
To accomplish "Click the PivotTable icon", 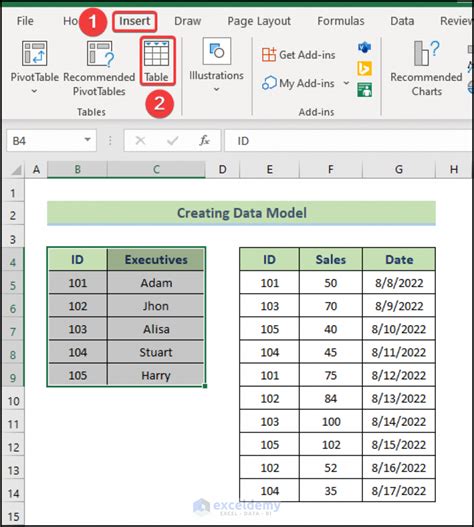I will [x=34, y=53].
